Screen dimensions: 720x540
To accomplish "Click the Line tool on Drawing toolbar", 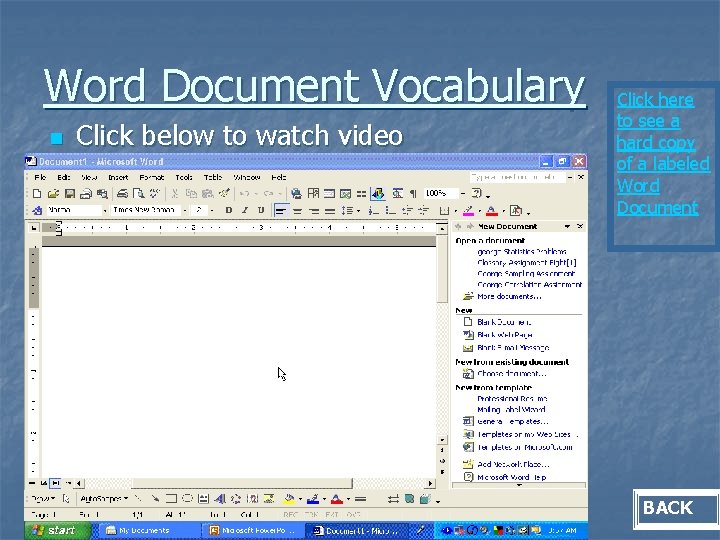I will (138, 499).
